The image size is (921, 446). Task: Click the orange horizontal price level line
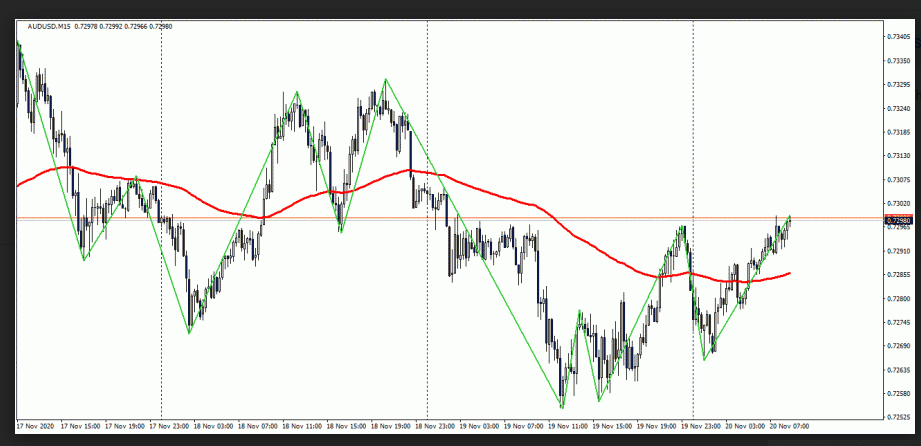[x=450, y=218]
